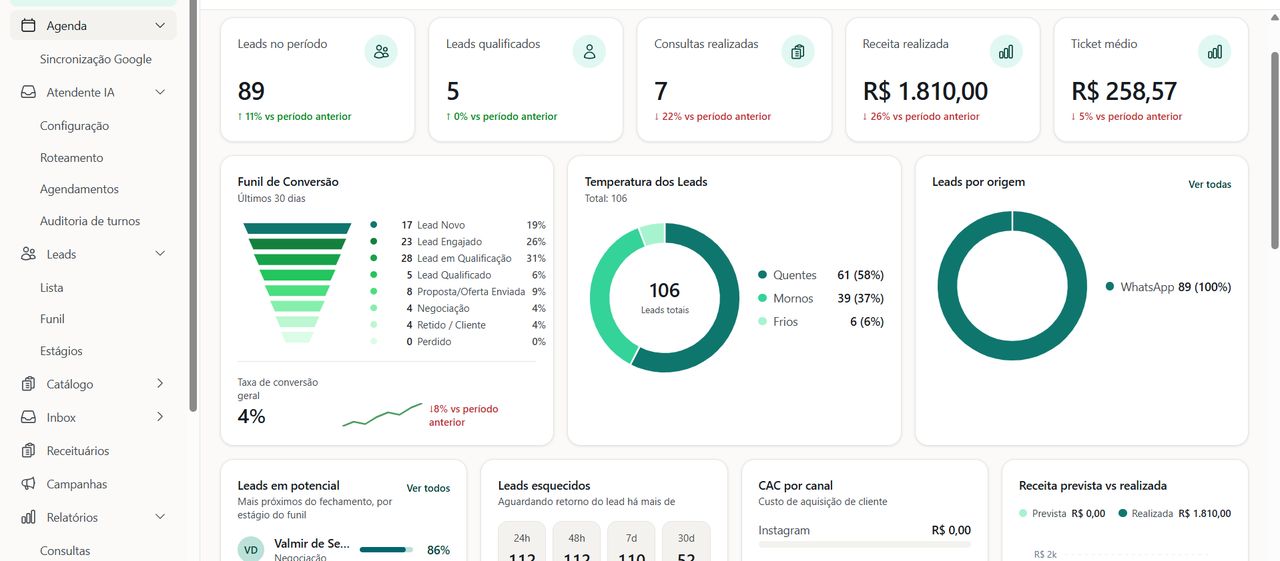Navigate to Funil in sidebar
1280x561 pixels.
pos(52,319)
